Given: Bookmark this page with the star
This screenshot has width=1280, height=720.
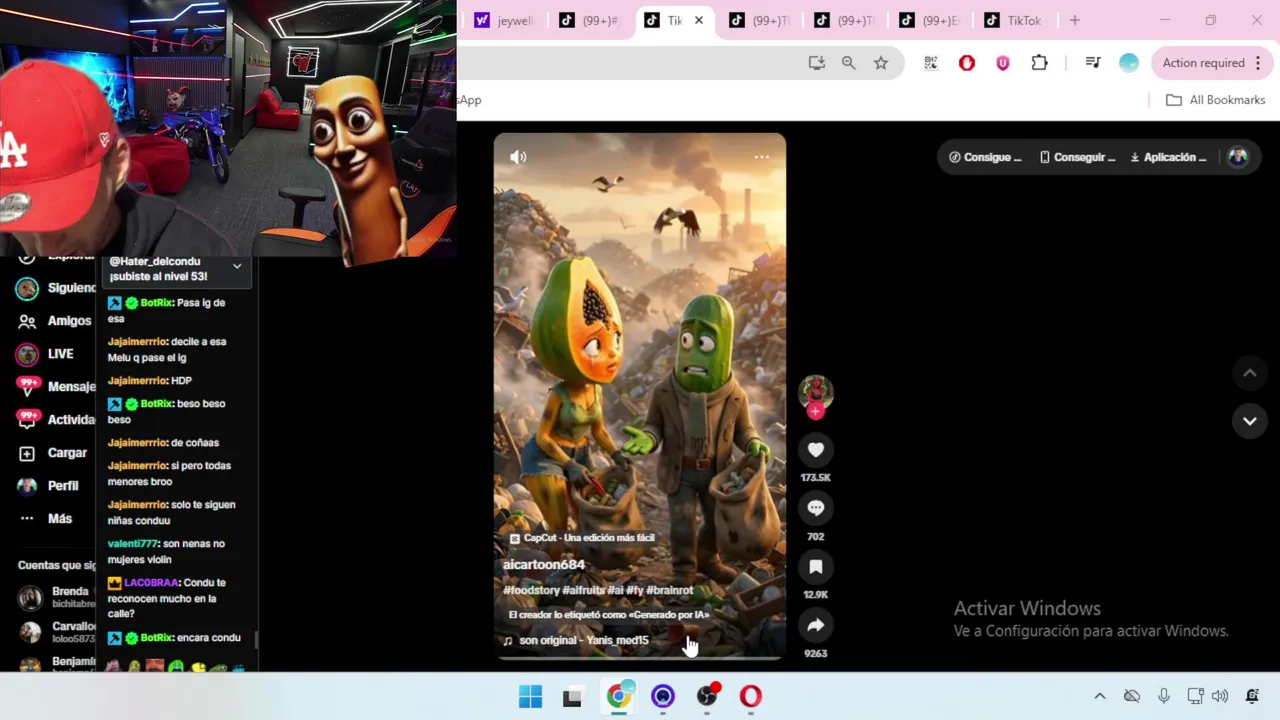Looking at the screenshot, I should coord(881,63).
